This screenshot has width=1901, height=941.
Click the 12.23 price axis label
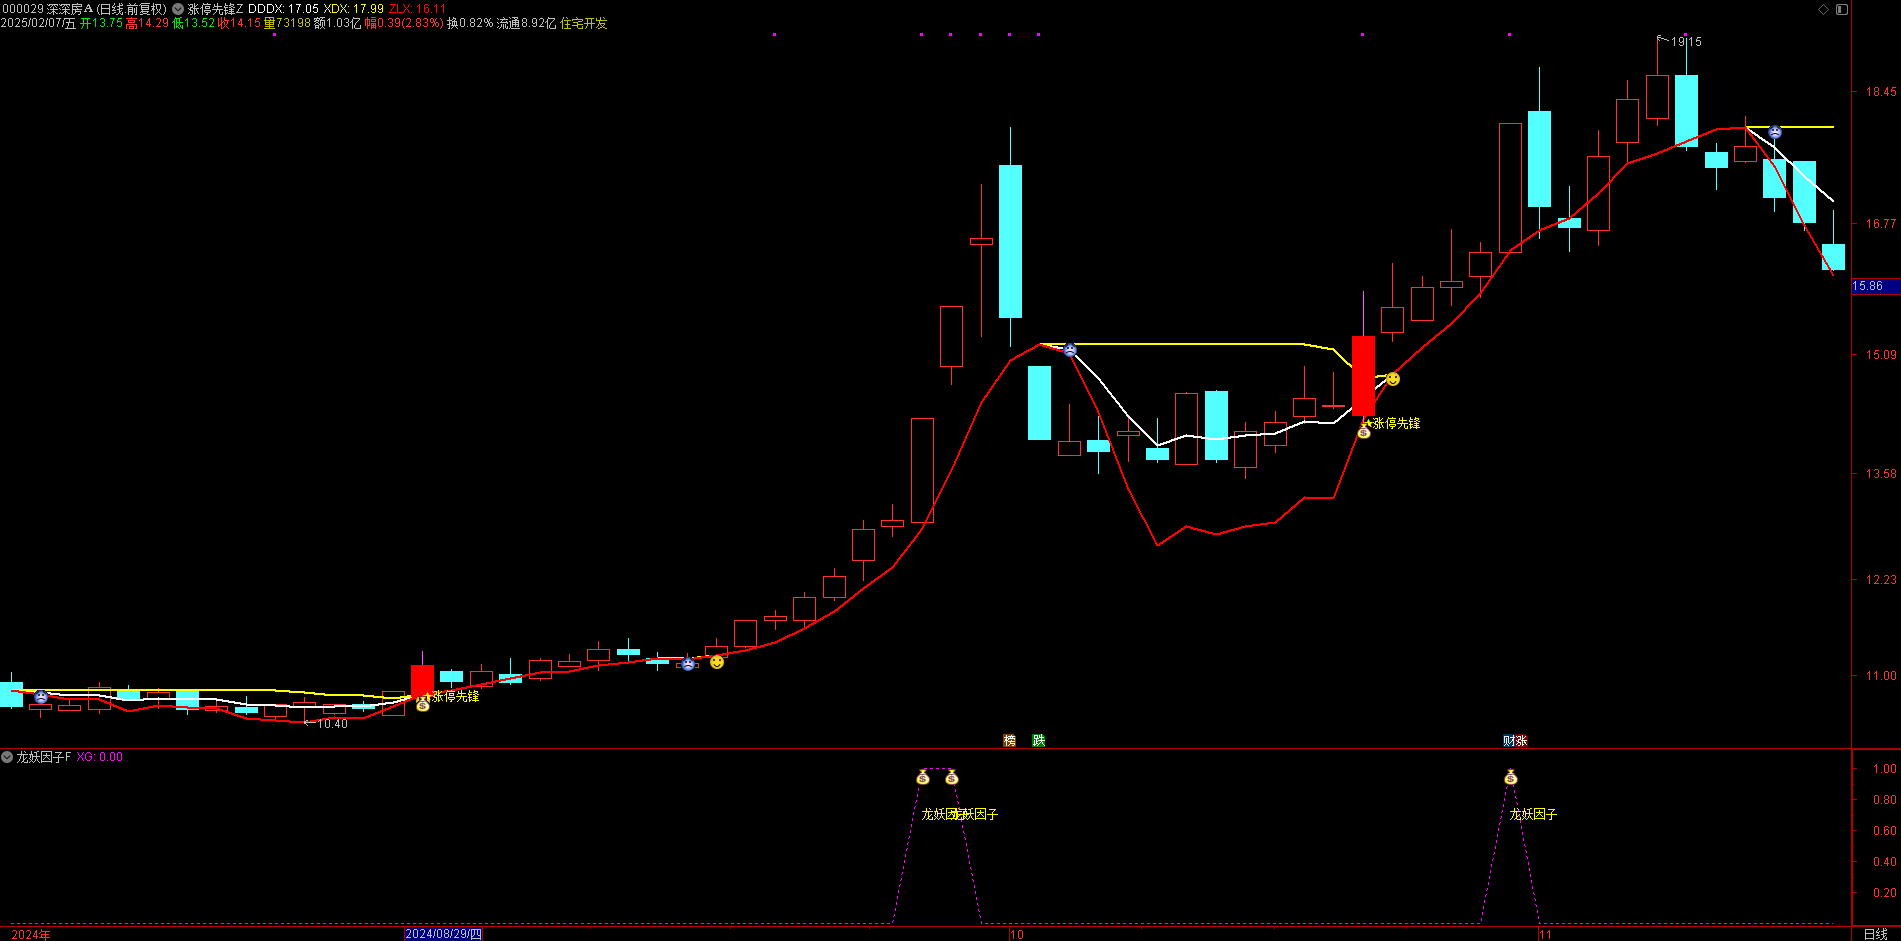point(1881,580)
